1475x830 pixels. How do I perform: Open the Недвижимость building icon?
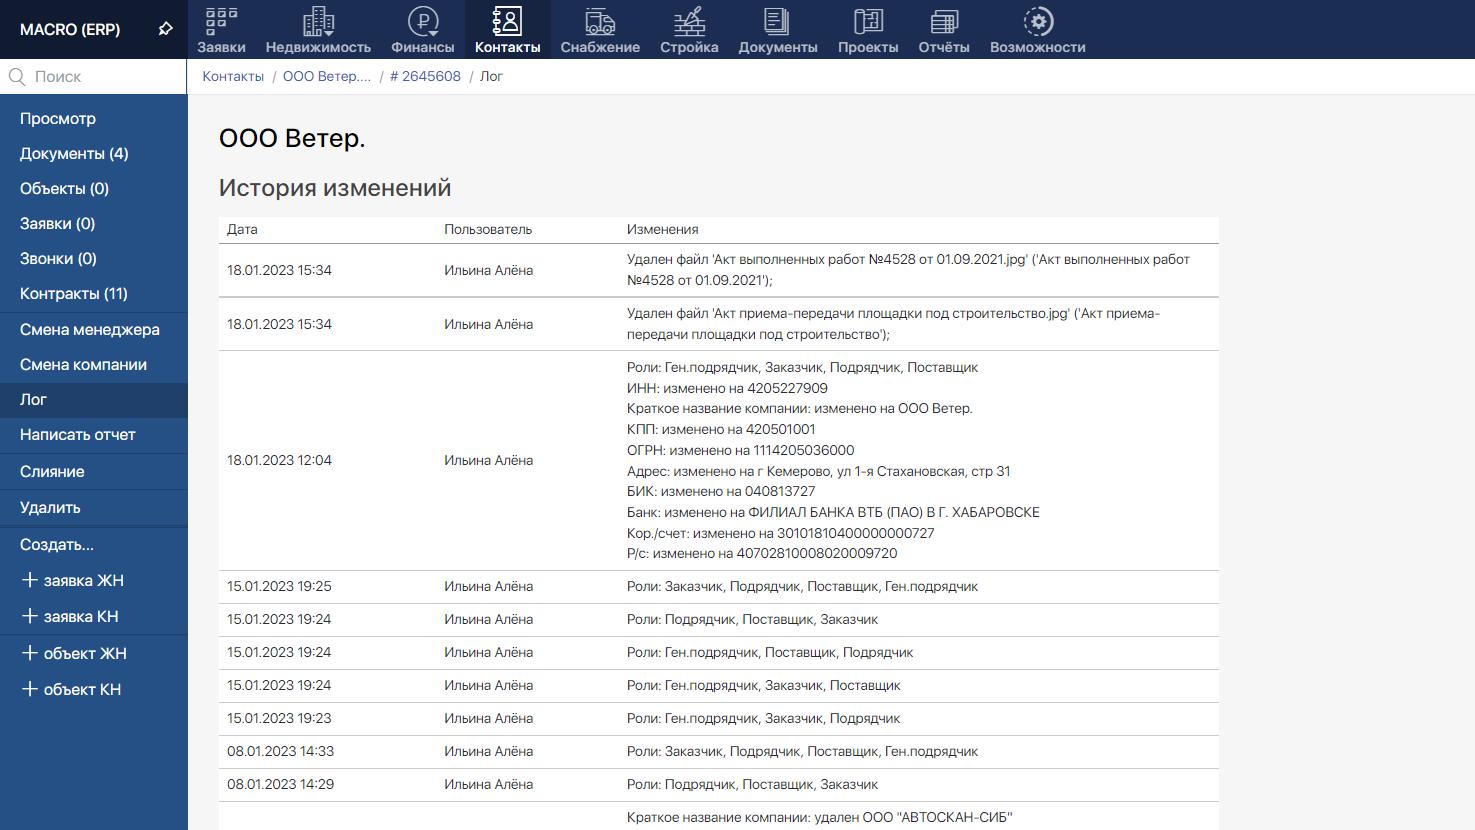(318, 22)
